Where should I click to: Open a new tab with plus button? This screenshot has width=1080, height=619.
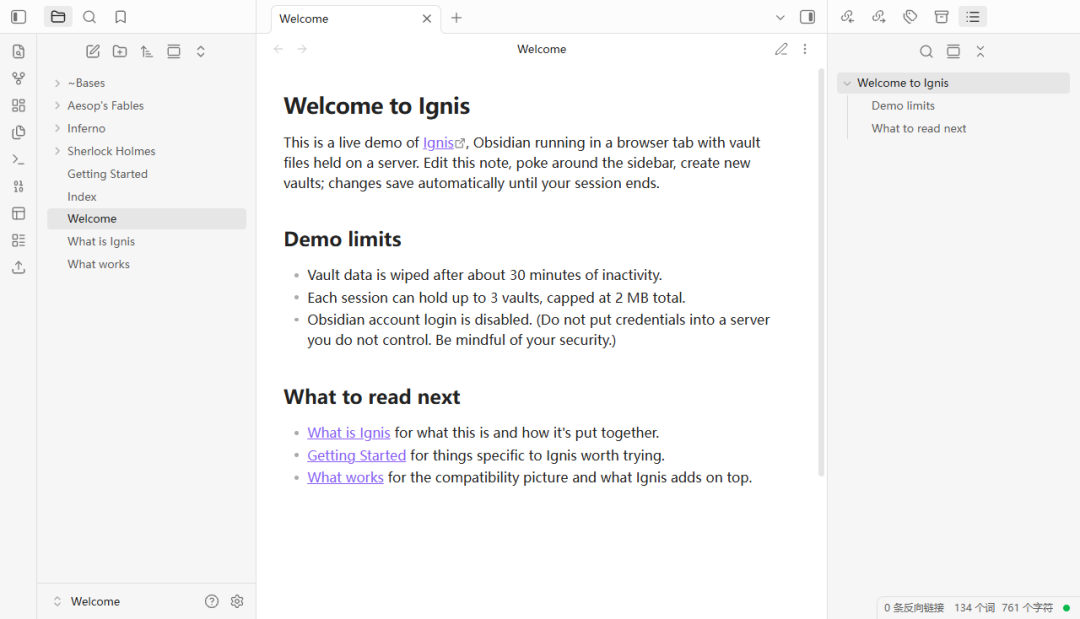[457, 18]
